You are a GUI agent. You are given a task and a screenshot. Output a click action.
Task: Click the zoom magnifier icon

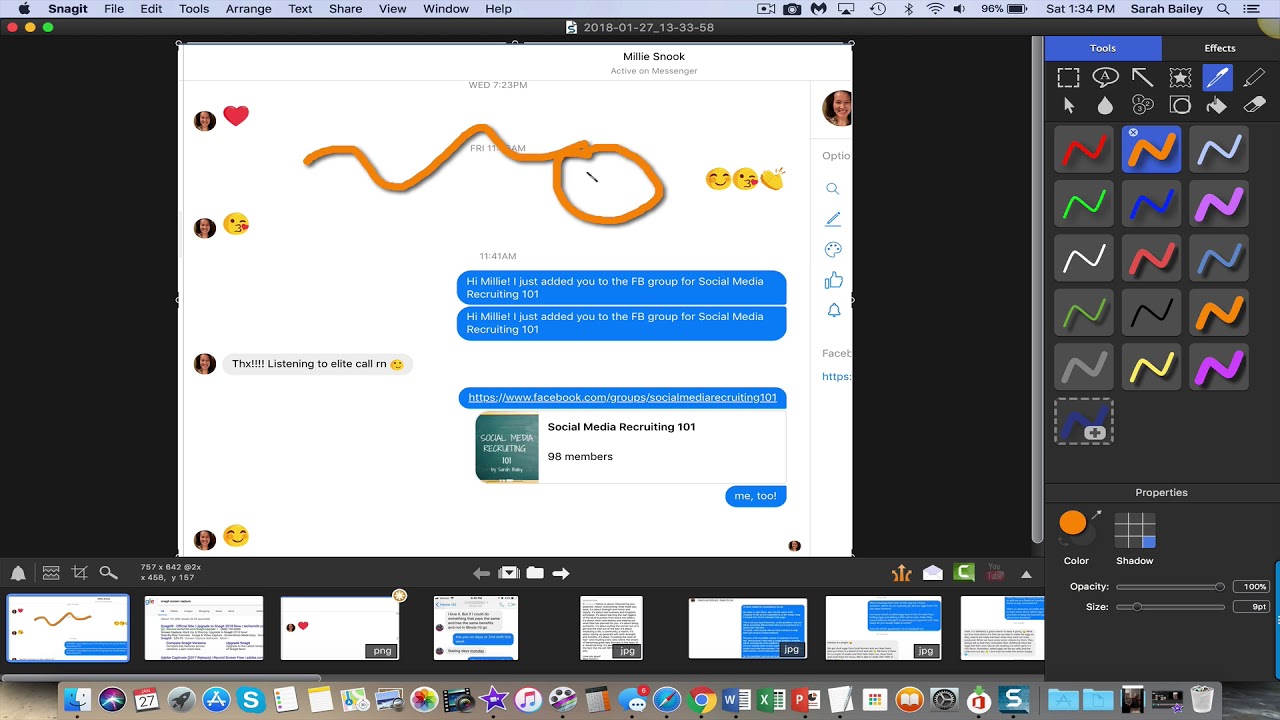coord(108,573)
